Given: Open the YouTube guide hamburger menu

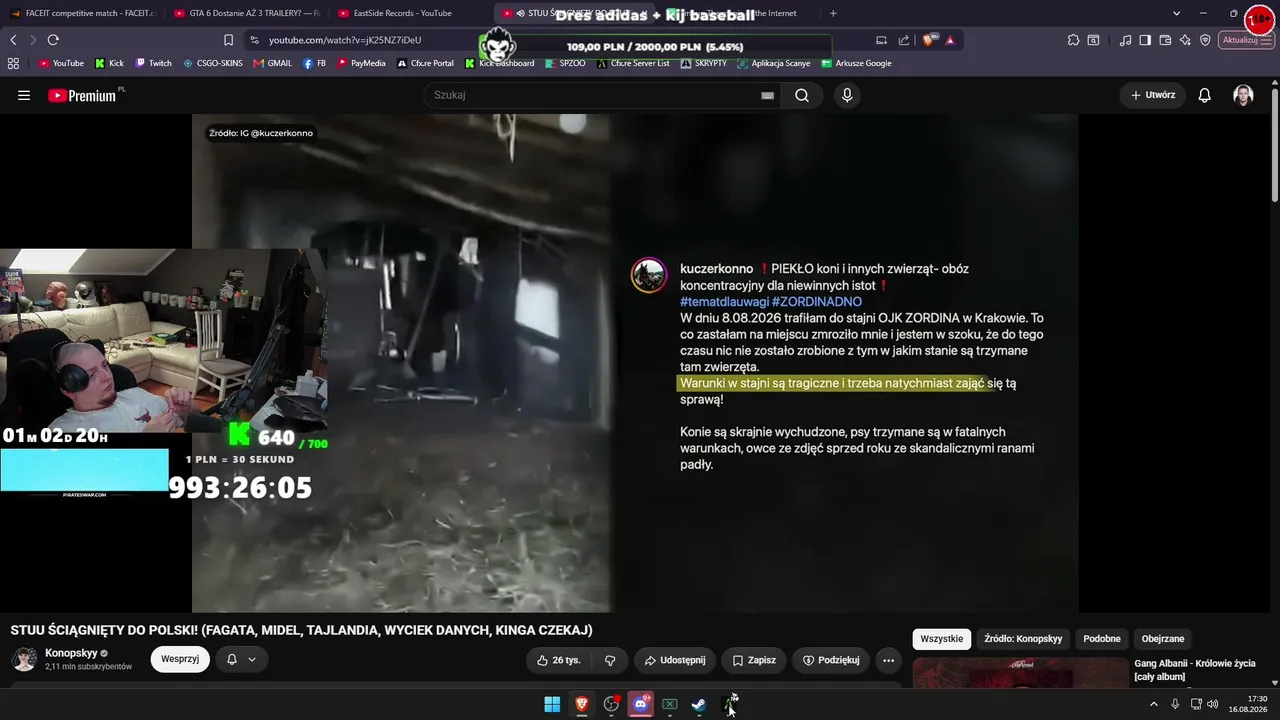Looking at the screenshot, I should (24, 95).
